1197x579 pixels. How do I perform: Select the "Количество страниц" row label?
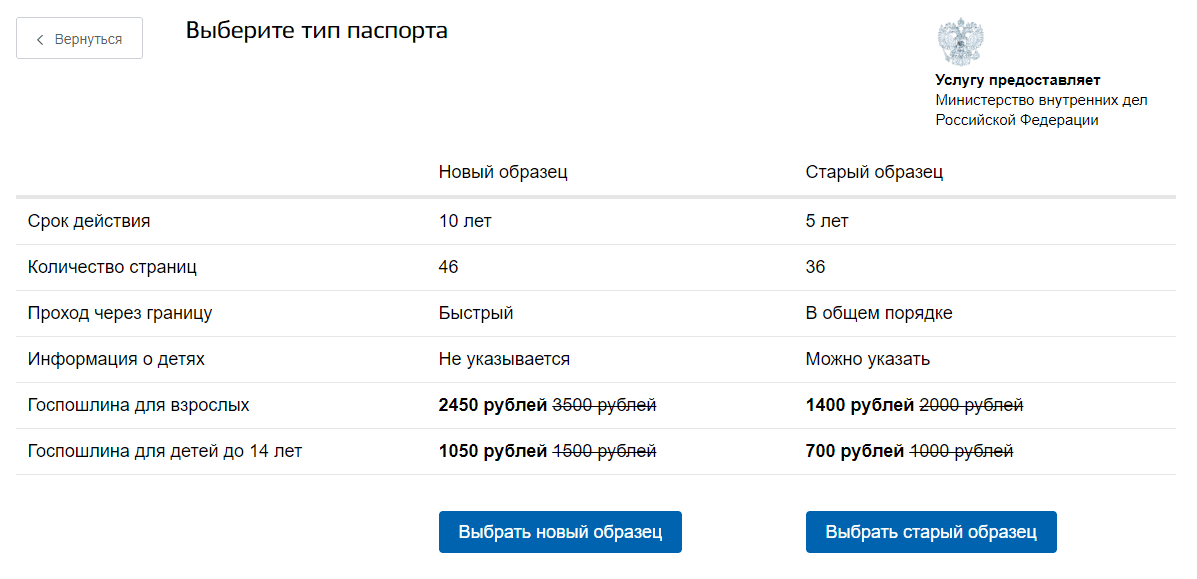112,267
